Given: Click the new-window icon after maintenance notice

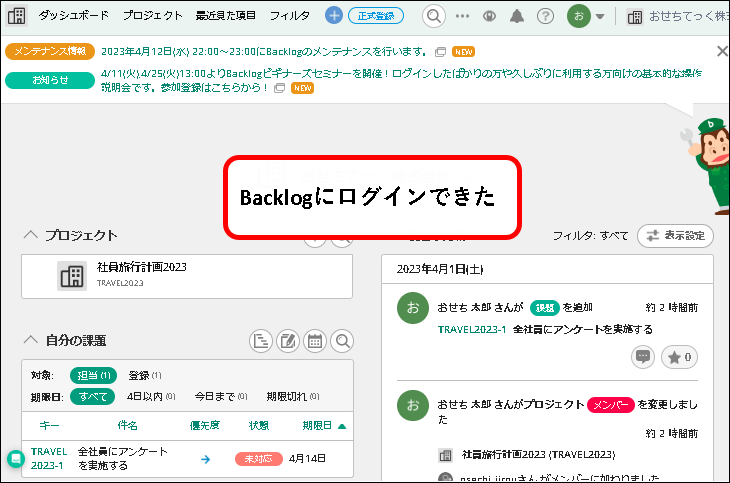Looking at the screenshot, I should [x=440, y=52].
